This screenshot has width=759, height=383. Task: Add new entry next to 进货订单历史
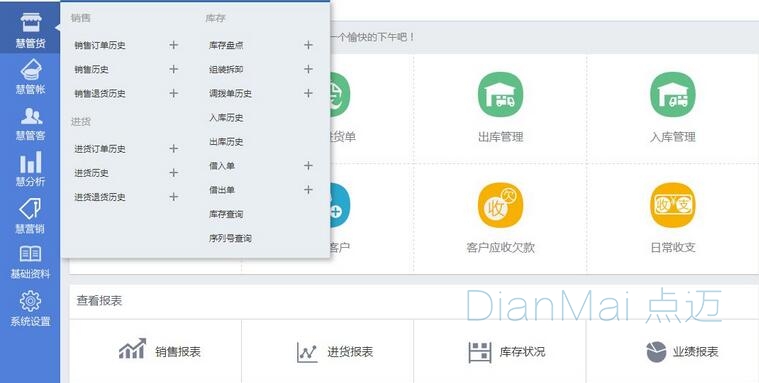click(x=174, y=149)
